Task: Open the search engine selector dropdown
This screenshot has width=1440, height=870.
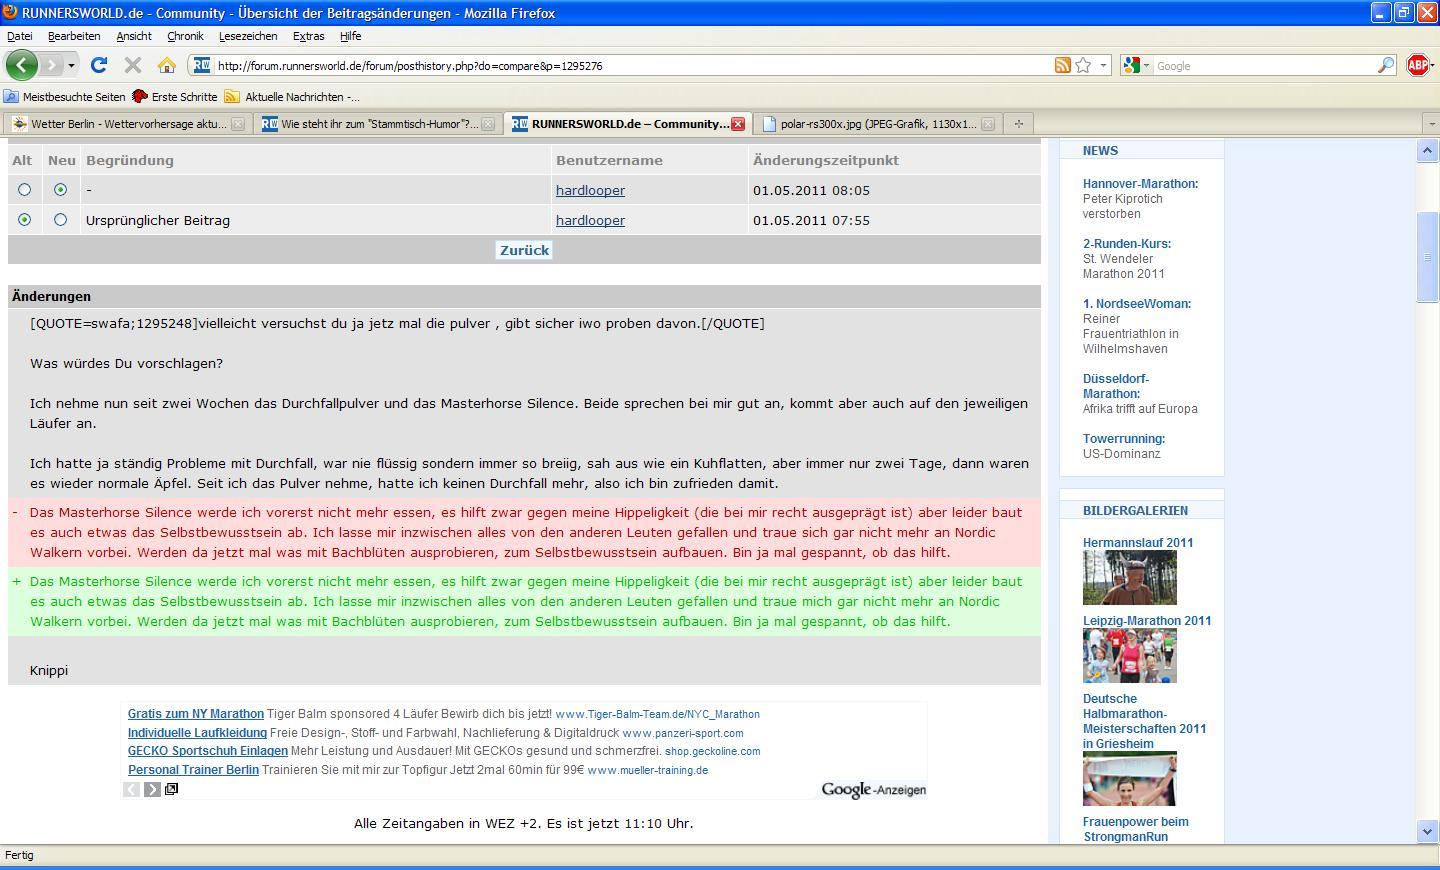Action: (x=1146, y=65)
